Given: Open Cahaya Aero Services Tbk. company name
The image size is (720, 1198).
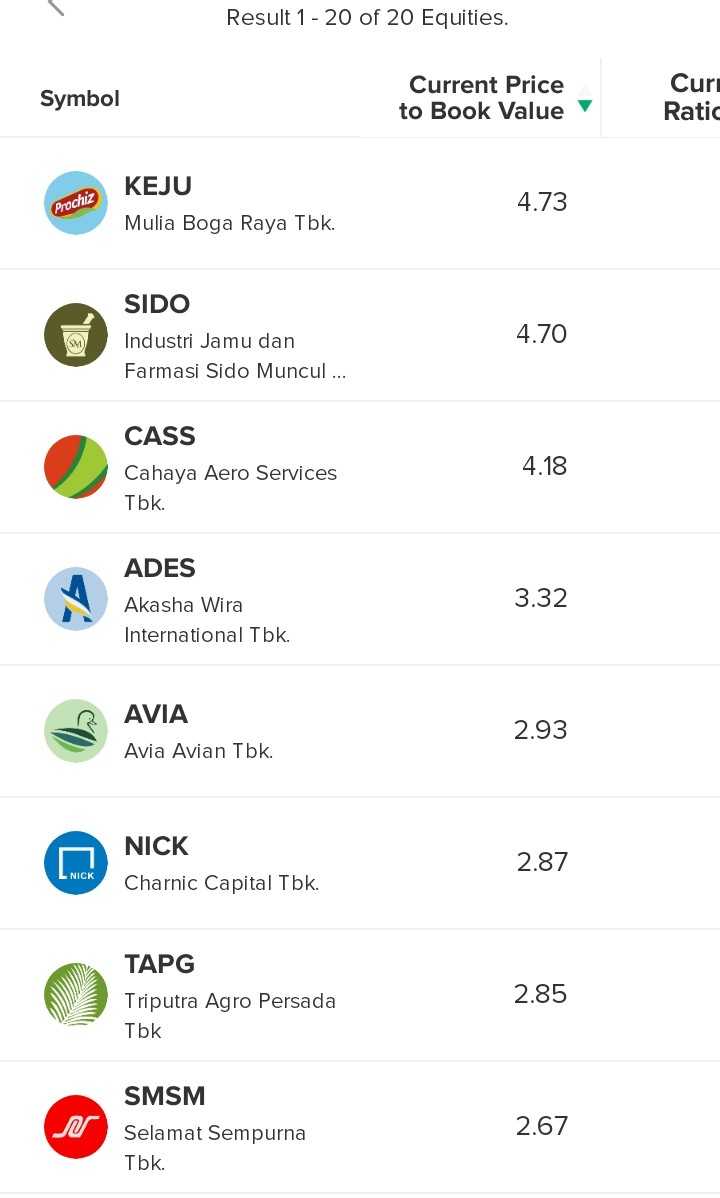Looking at the screenshot, I should (x=230, y=487).
